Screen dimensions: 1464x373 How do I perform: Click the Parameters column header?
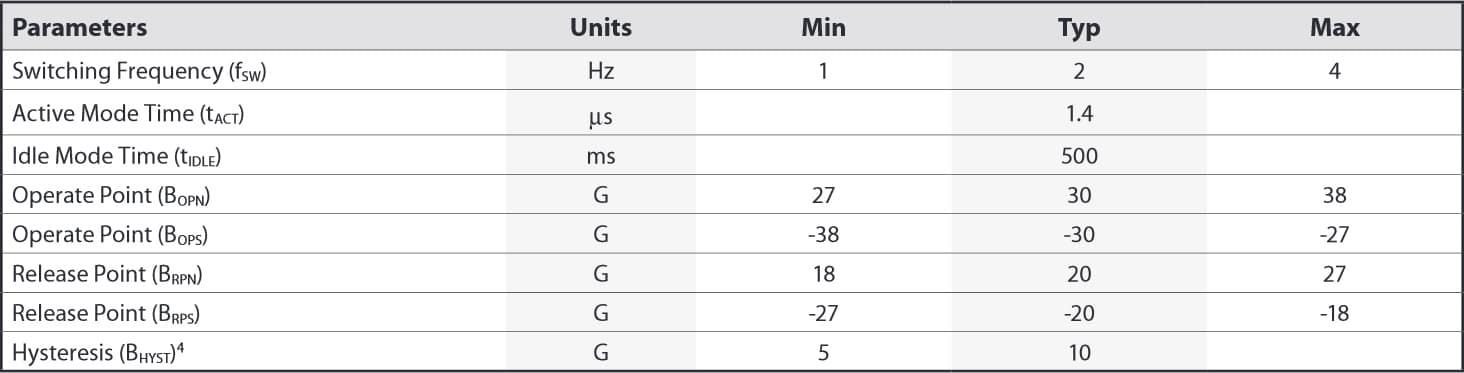79,28
